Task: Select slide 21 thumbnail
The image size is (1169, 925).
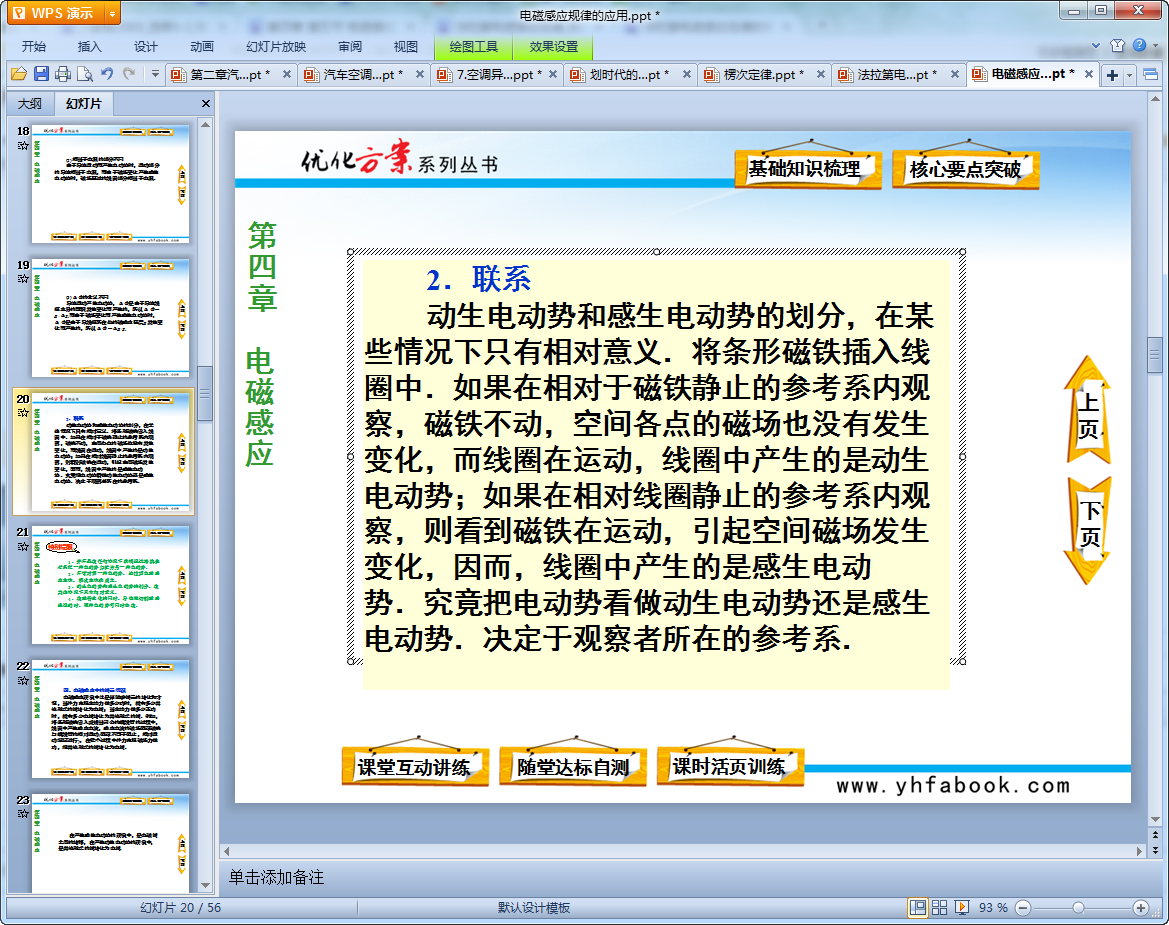Action: (x=110, y=585)
